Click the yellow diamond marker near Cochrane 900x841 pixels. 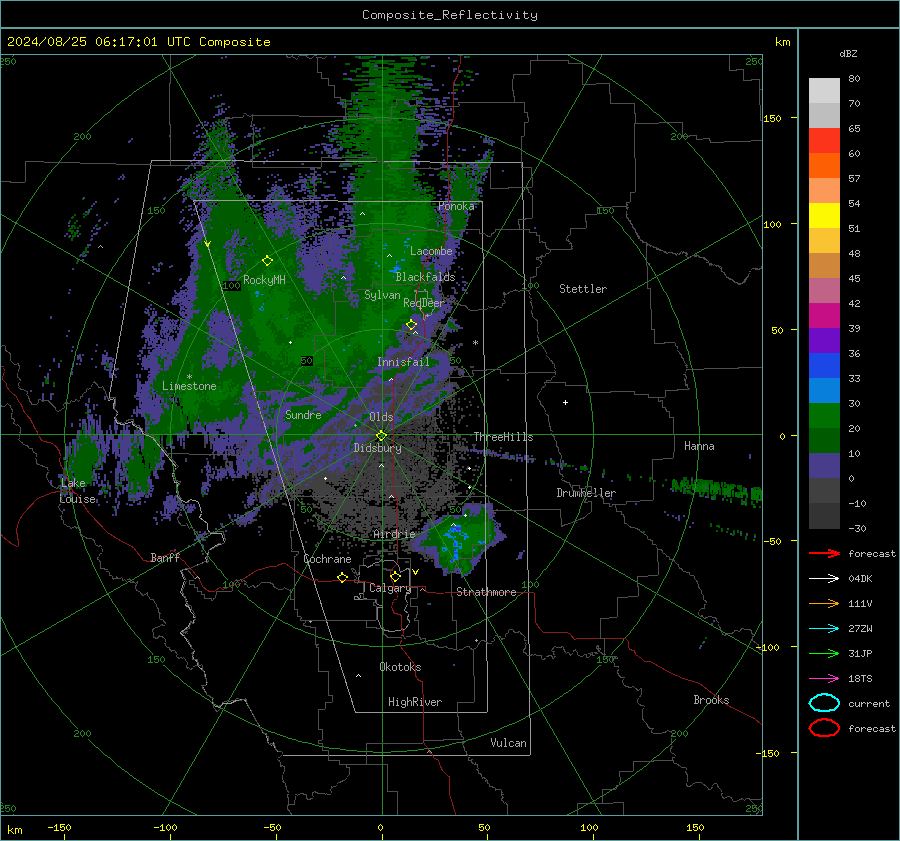coord(342,577)
